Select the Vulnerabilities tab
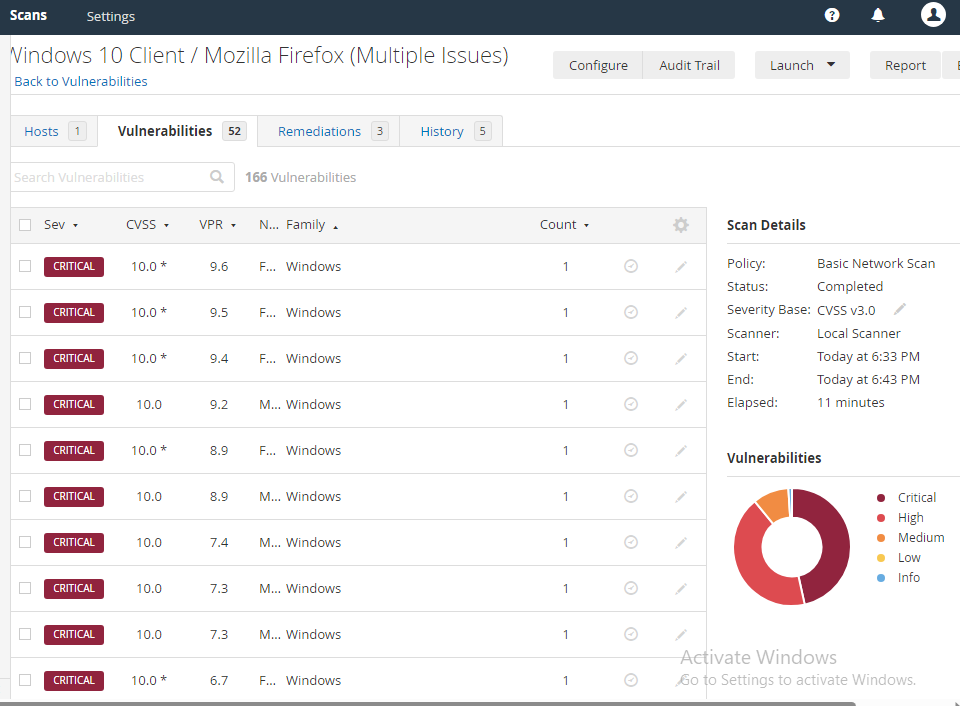 coord(178,131)
